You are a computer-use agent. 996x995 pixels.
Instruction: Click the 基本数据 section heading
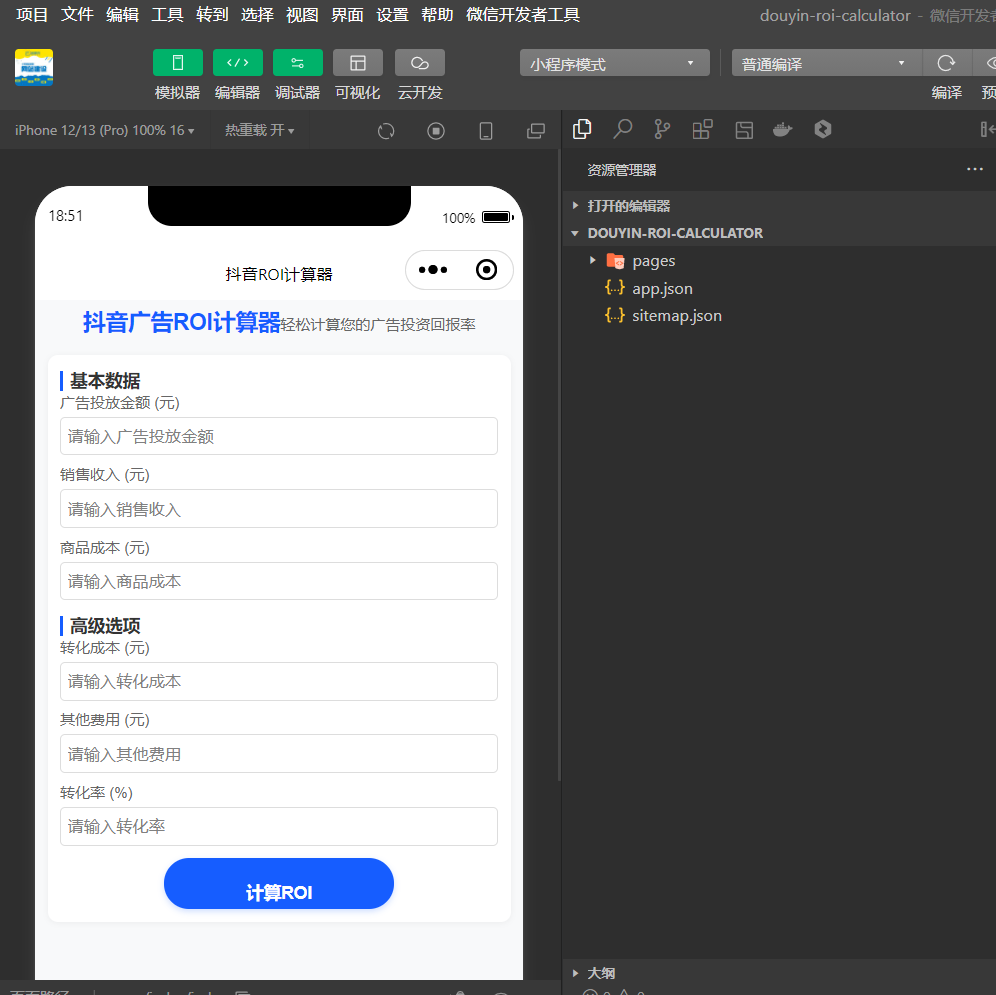[105, 381]
